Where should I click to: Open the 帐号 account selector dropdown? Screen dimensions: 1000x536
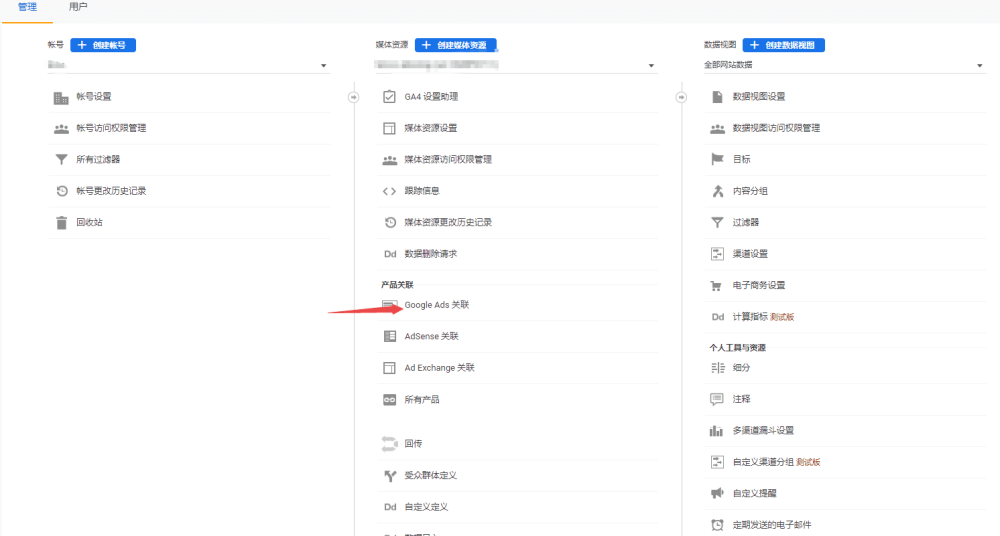[188, 66]
